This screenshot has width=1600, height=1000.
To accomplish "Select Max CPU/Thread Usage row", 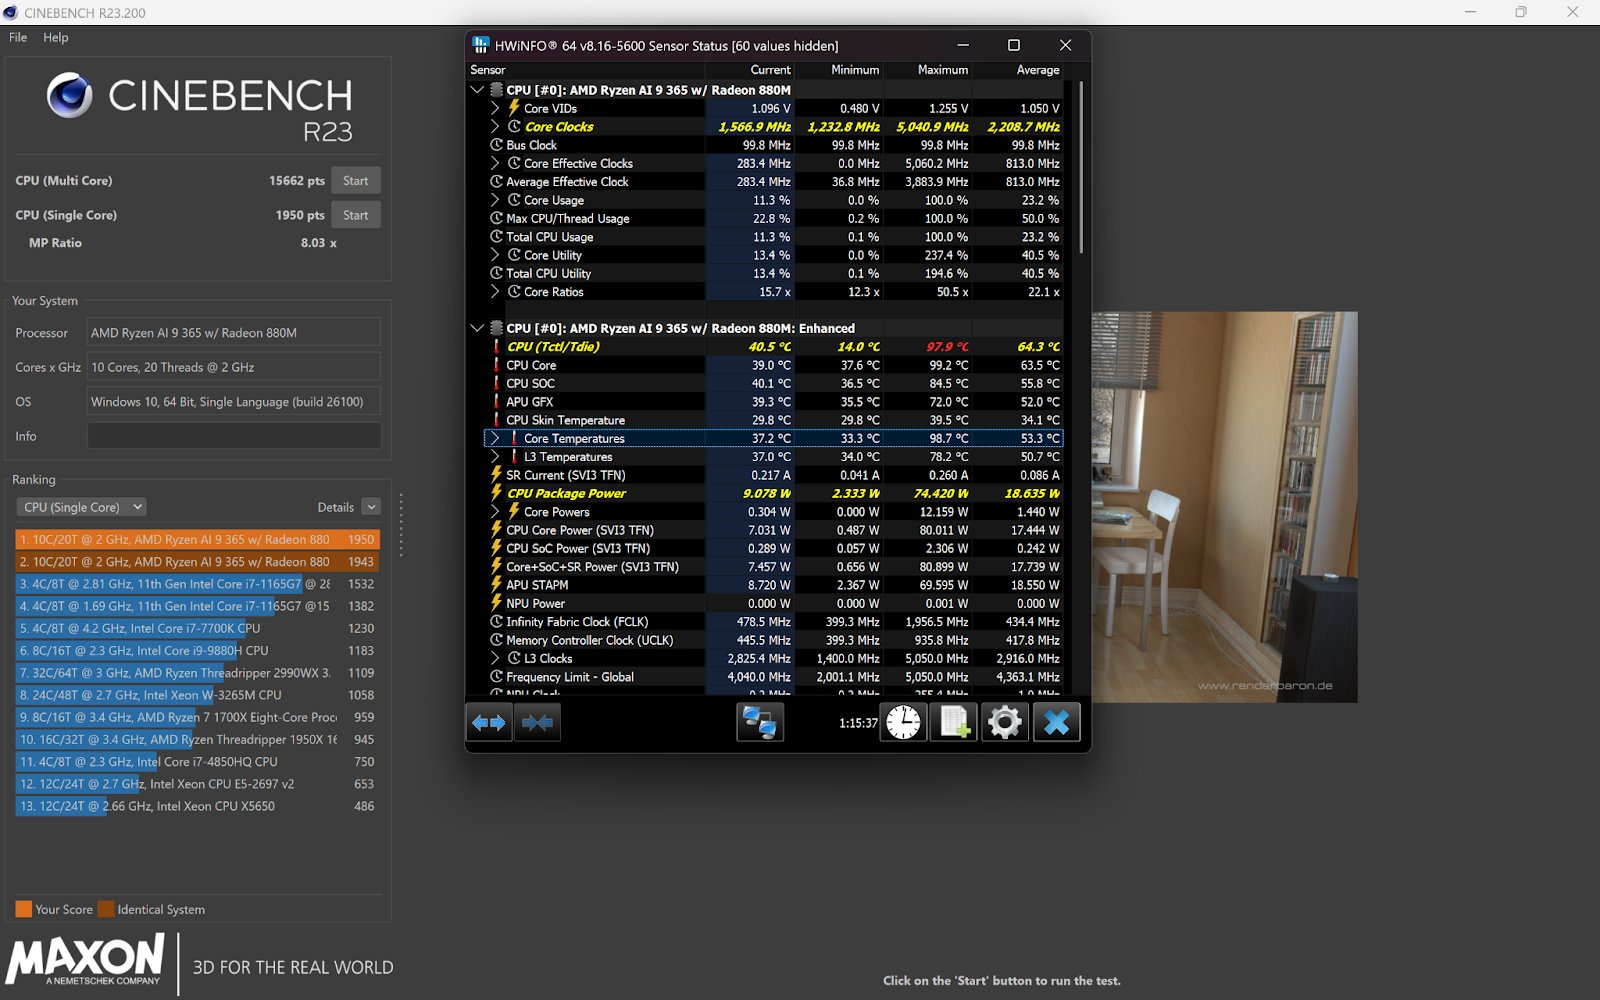I will pyautogui.click(x=774, y=218).
